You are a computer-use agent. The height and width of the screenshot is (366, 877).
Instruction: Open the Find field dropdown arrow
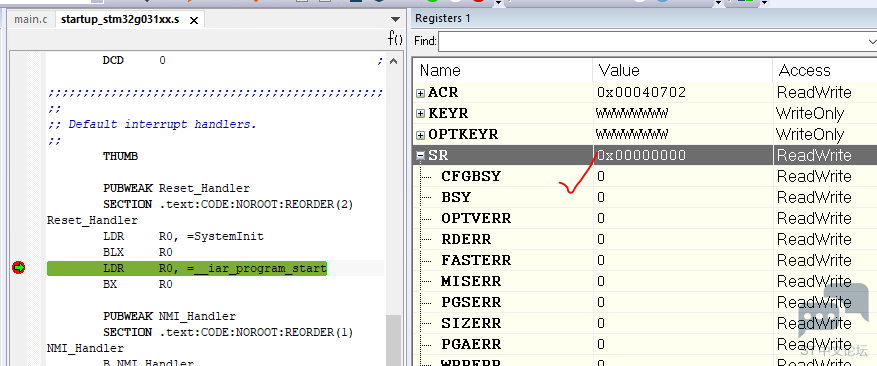871,41
